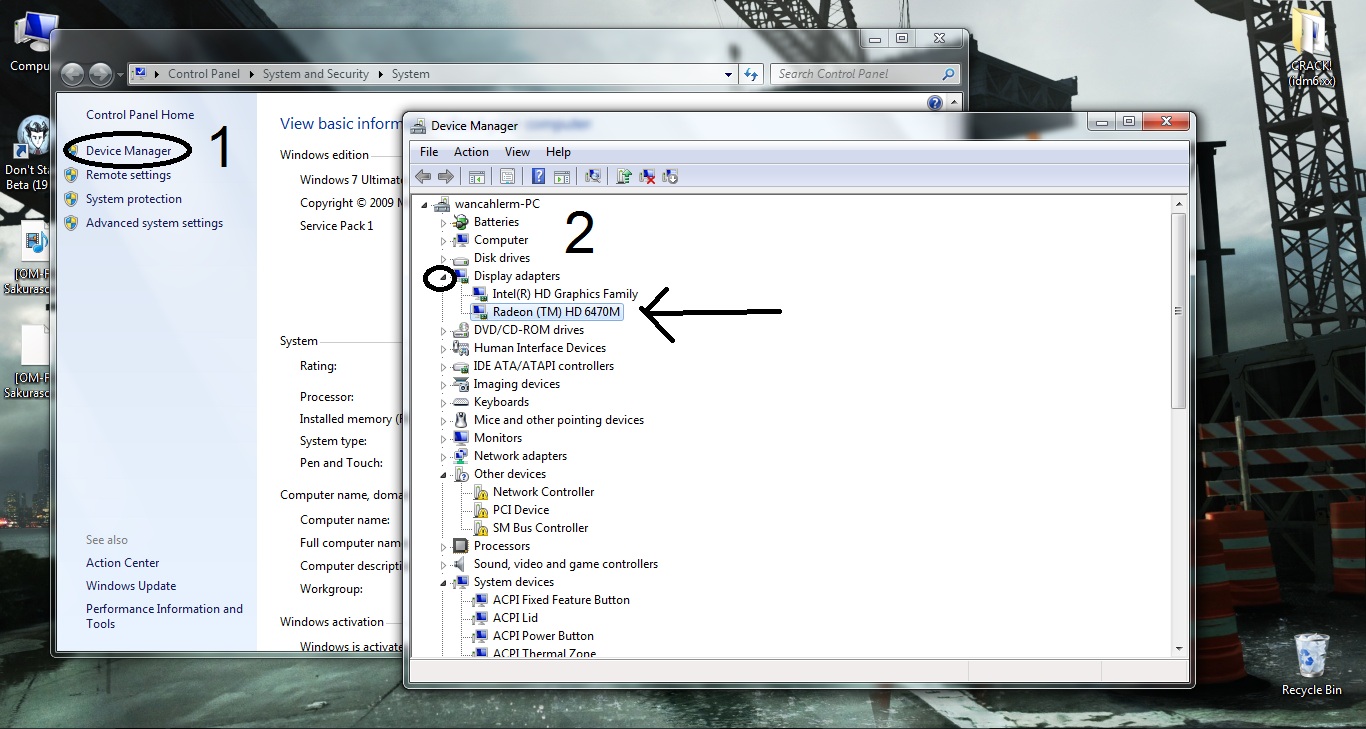
Task: Open Properties from the Device Manager toolbar
Action: [507, 177]
